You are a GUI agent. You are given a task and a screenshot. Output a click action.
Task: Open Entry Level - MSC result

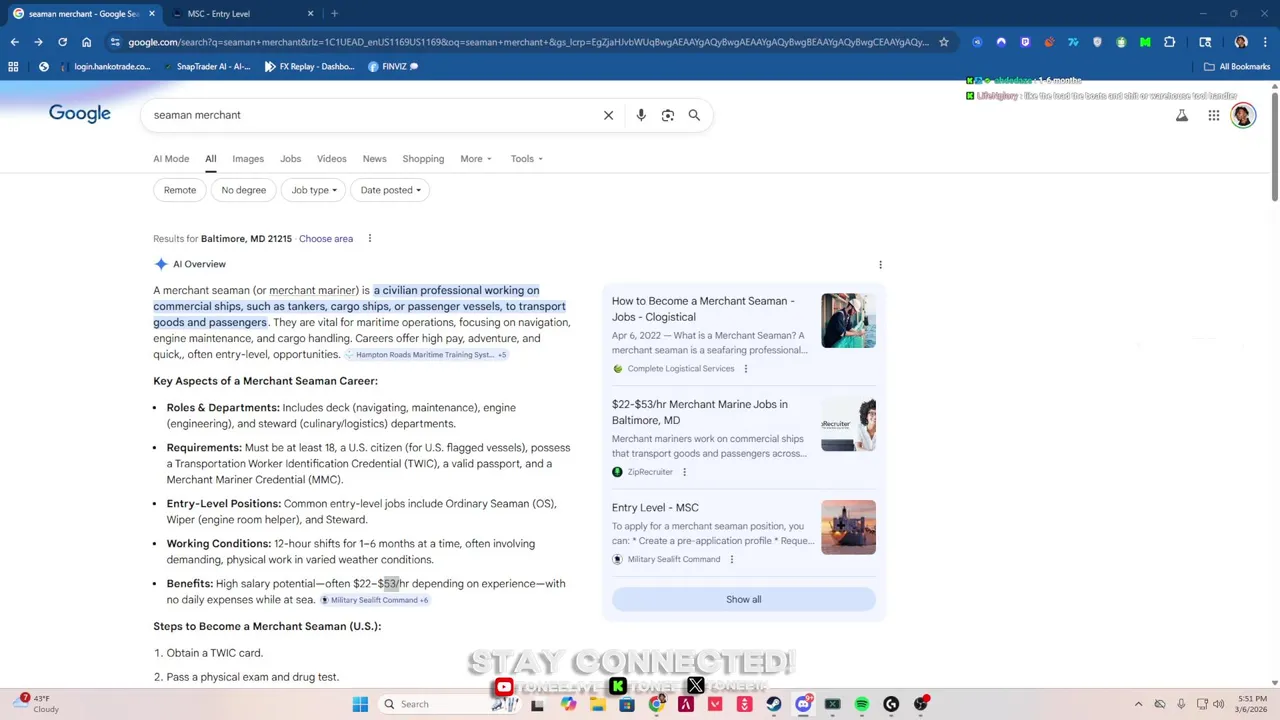655,508
